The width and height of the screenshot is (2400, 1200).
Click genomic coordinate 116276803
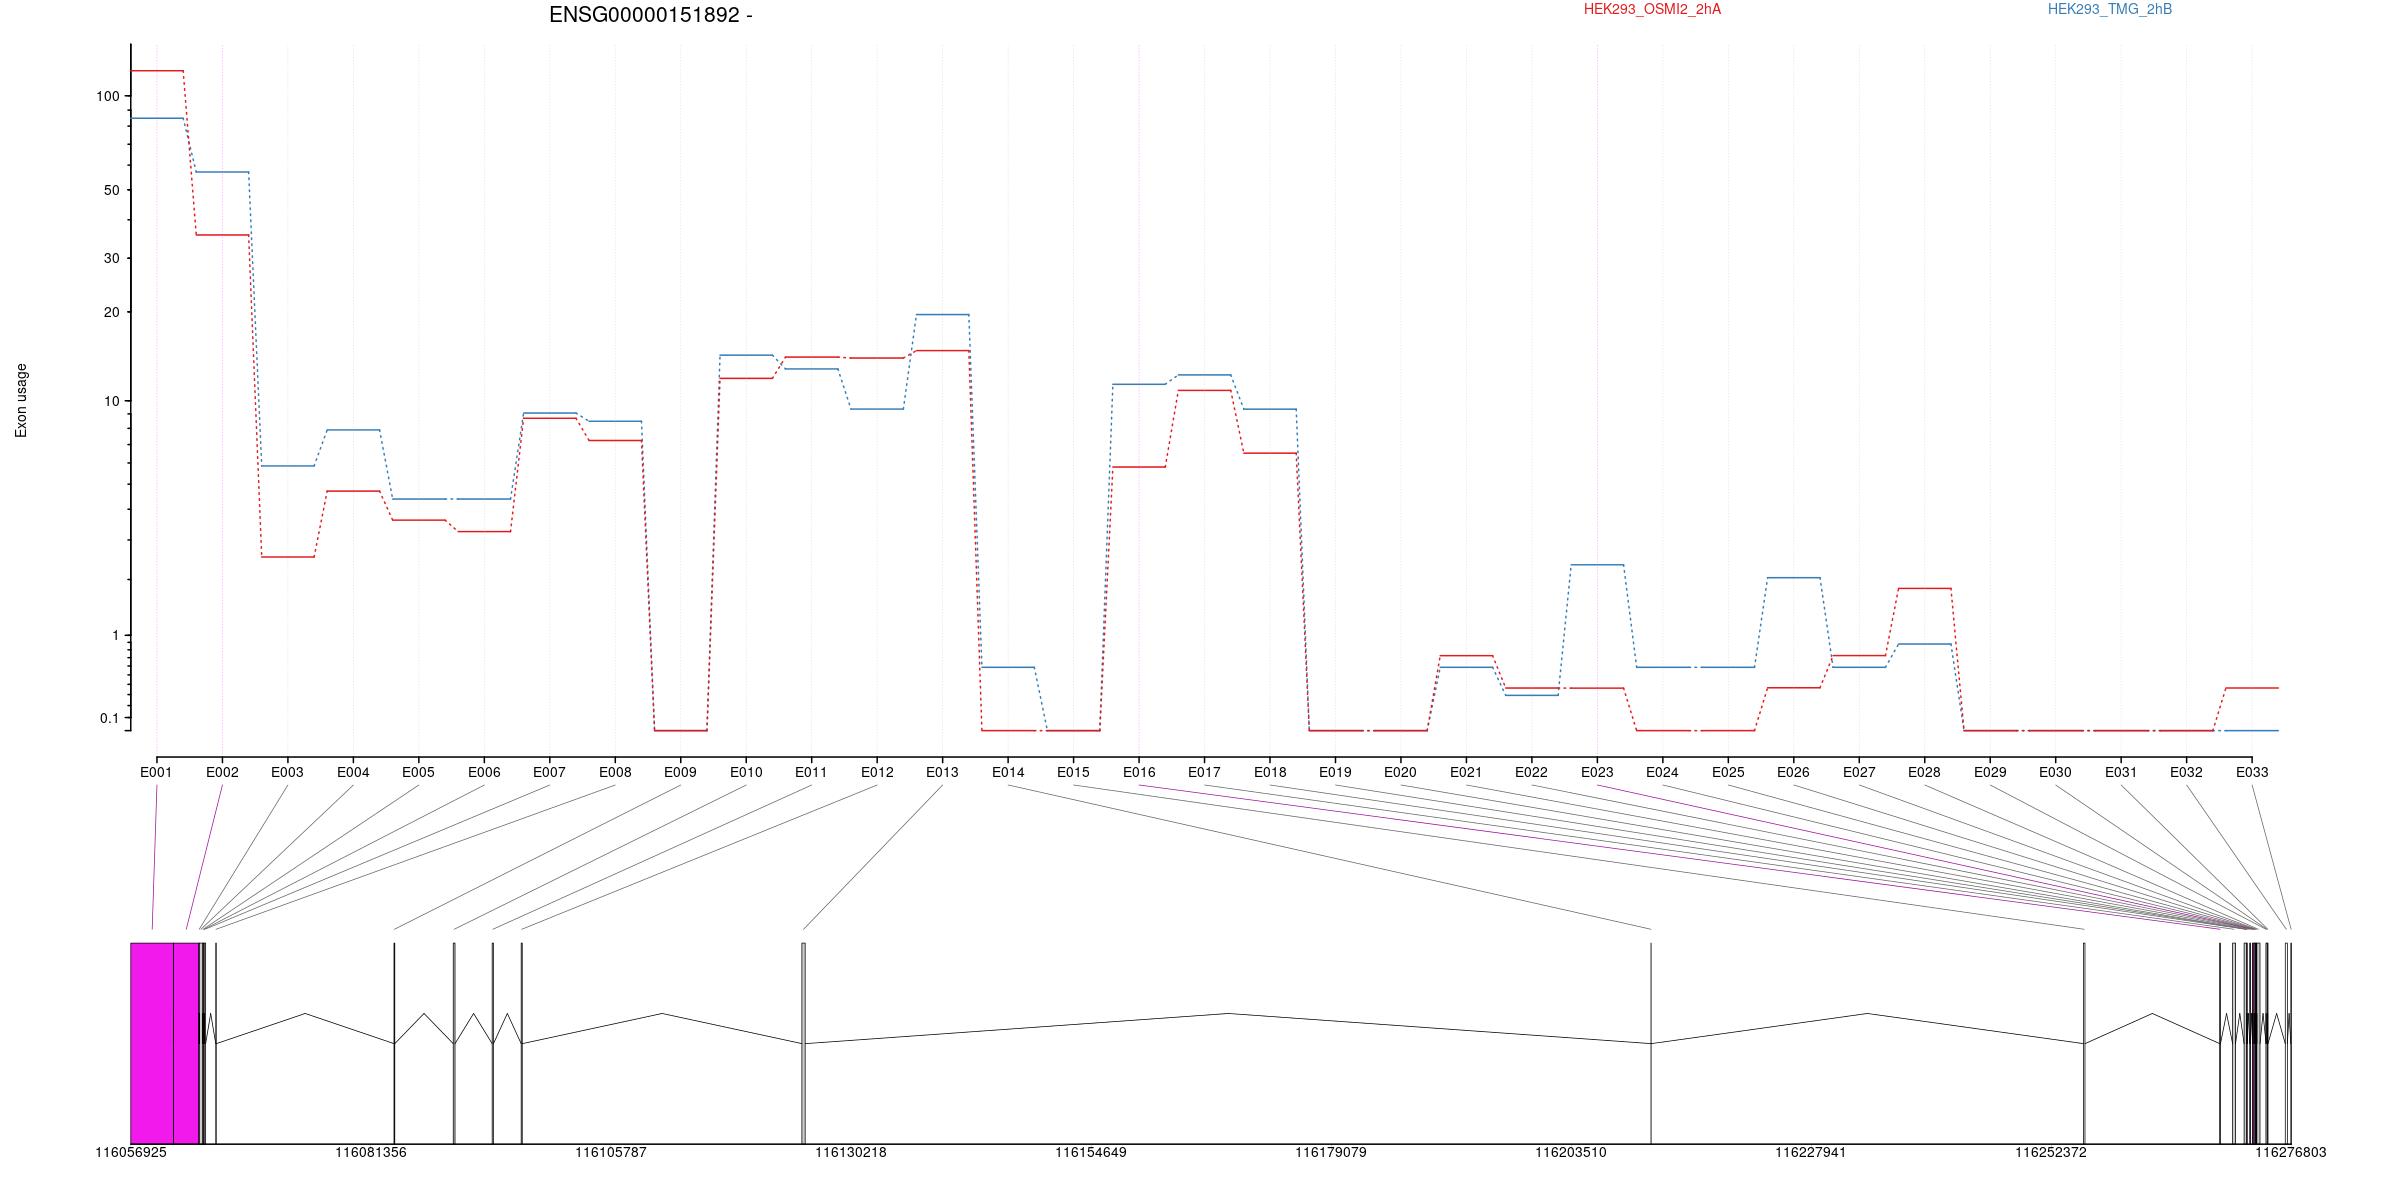(x=2291, y=1153)
